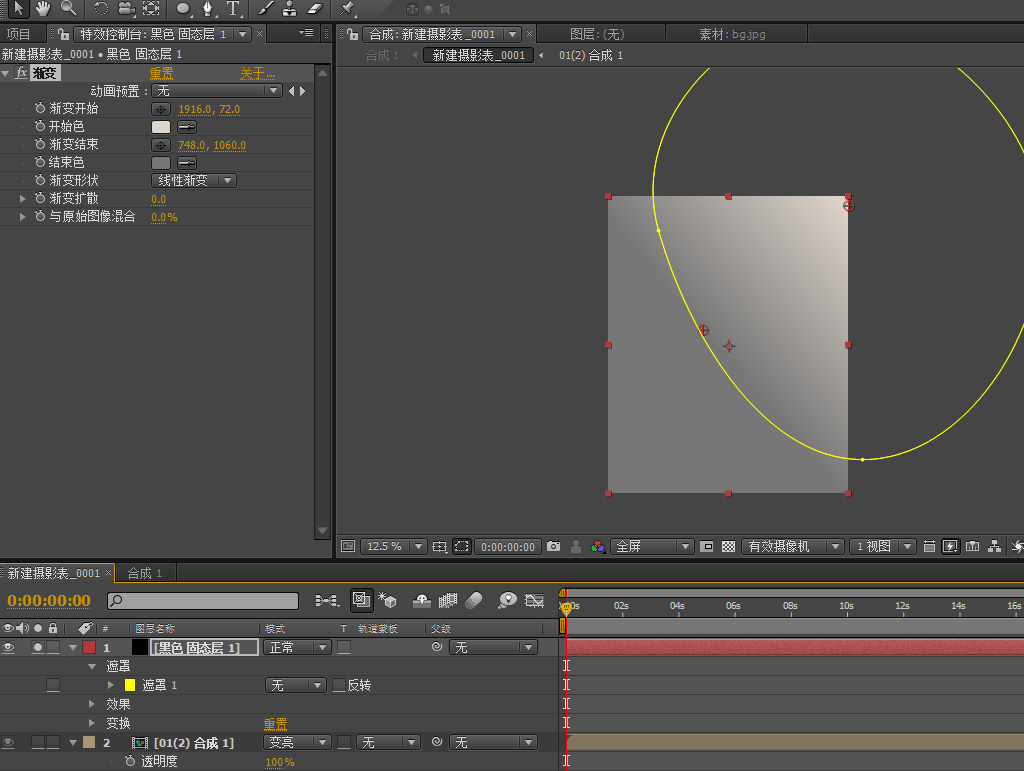Switch to the 项目 panel tab

pyautogui.click(x=19, y=34)
